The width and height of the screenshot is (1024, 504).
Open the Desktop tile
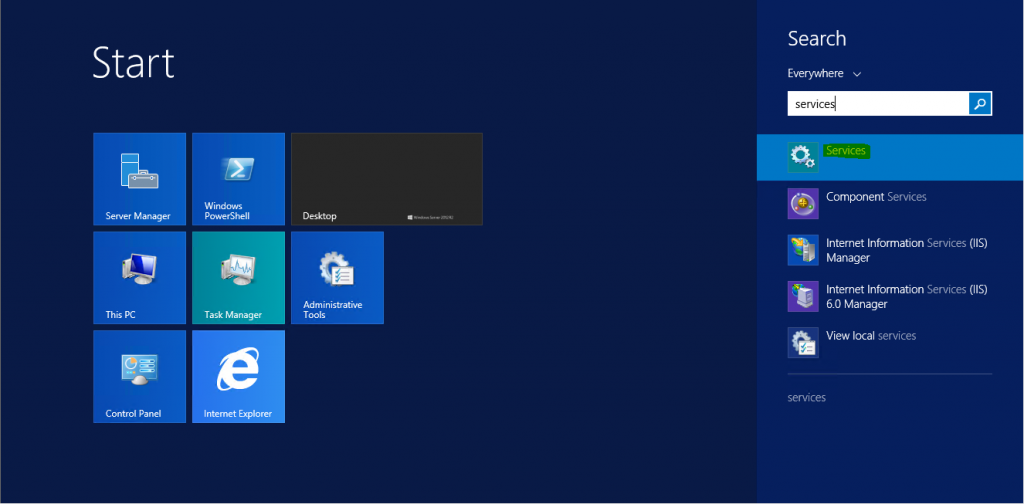pos(387,179)
